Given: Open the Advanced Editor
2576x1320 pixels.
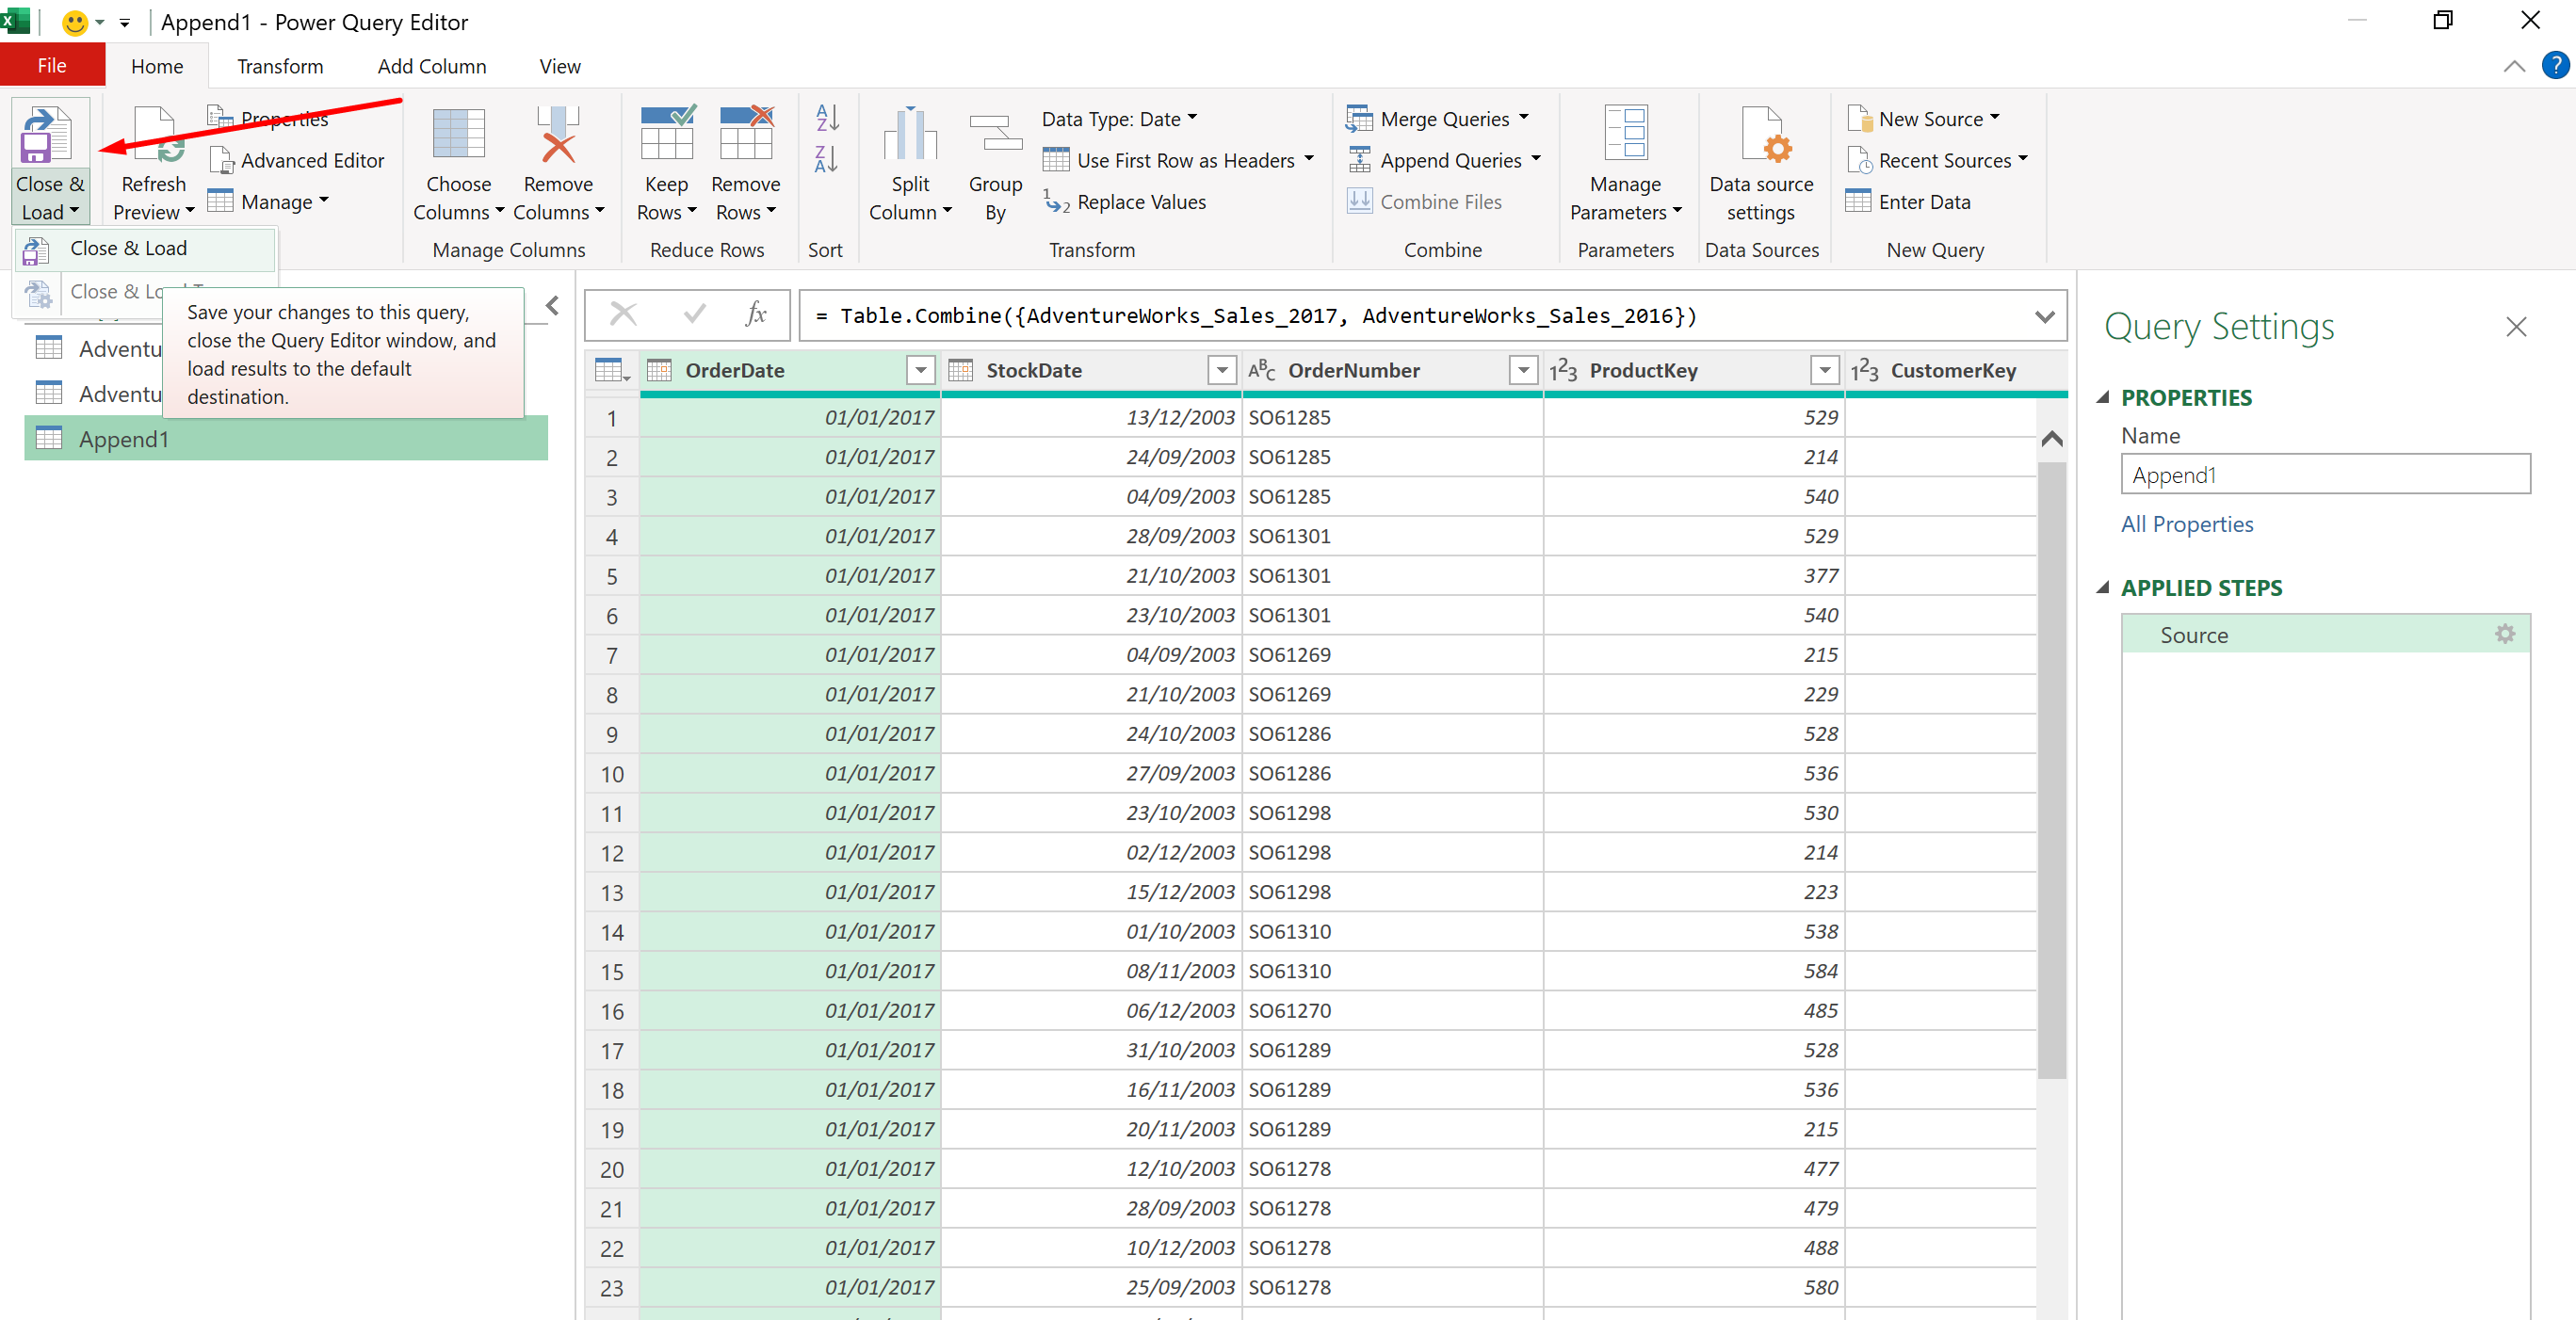Looking at the screenshot, I should [298, 161].
